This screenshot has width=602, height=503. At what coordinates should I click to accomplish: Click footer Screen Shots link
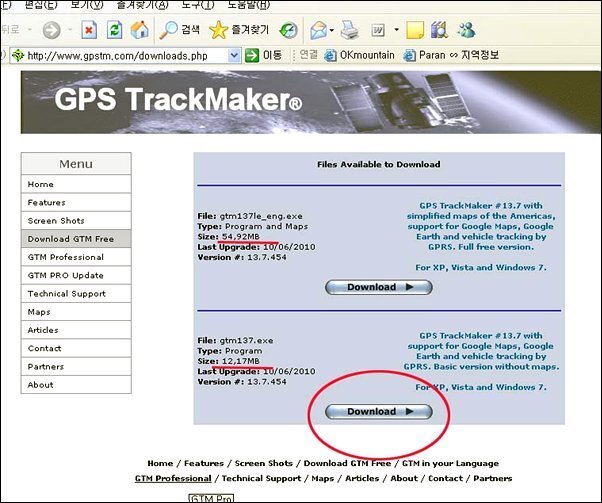point(264,463)
